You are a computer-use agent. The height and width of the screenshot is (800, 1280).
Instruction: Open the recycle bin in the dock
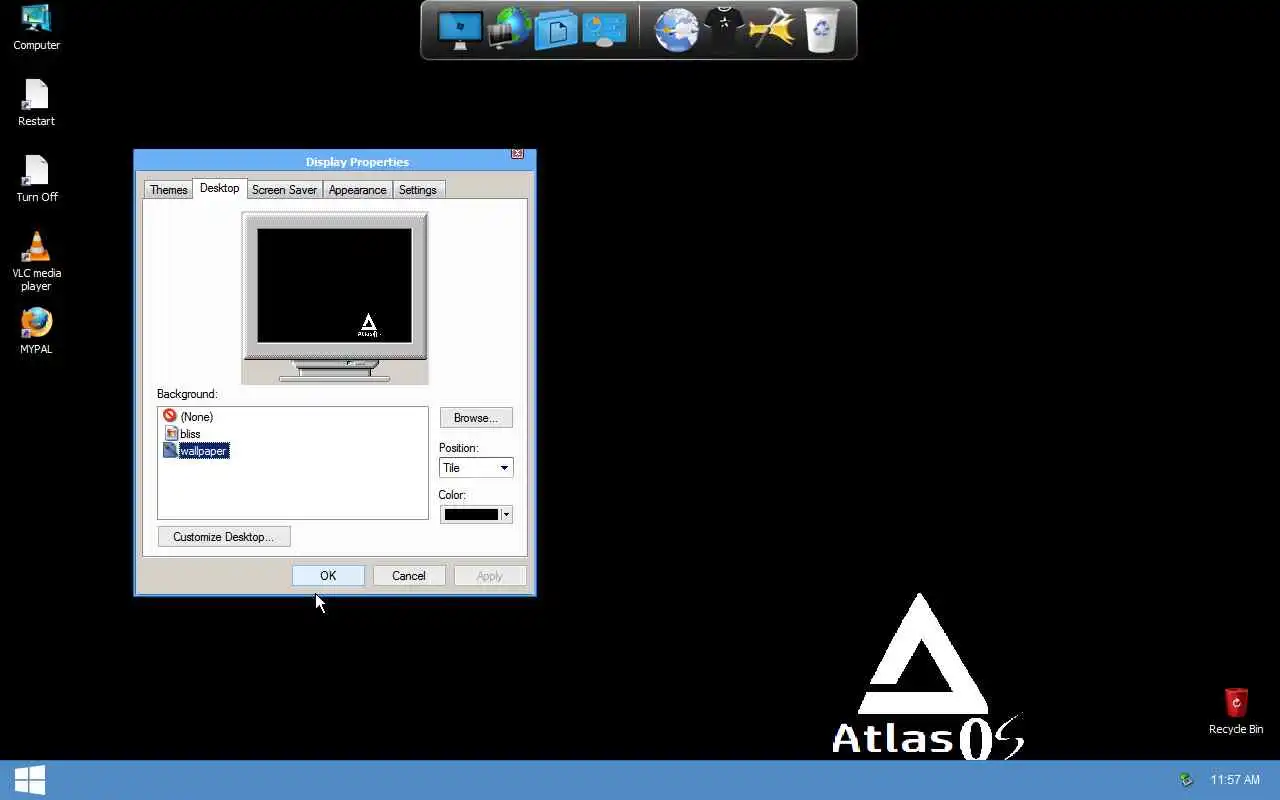coord(821,30)
